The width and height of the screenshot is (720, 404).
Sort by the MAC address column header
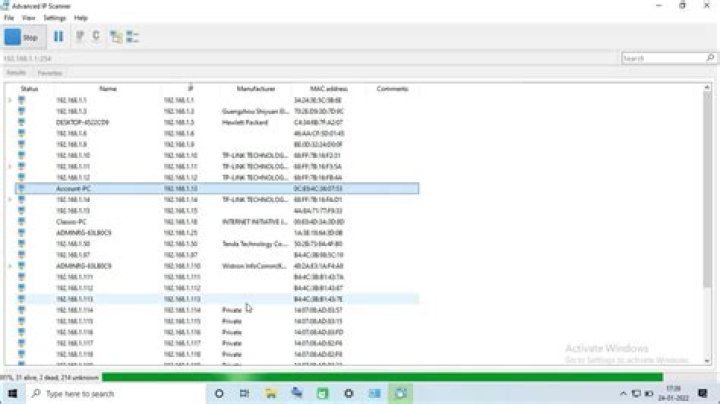329,89
